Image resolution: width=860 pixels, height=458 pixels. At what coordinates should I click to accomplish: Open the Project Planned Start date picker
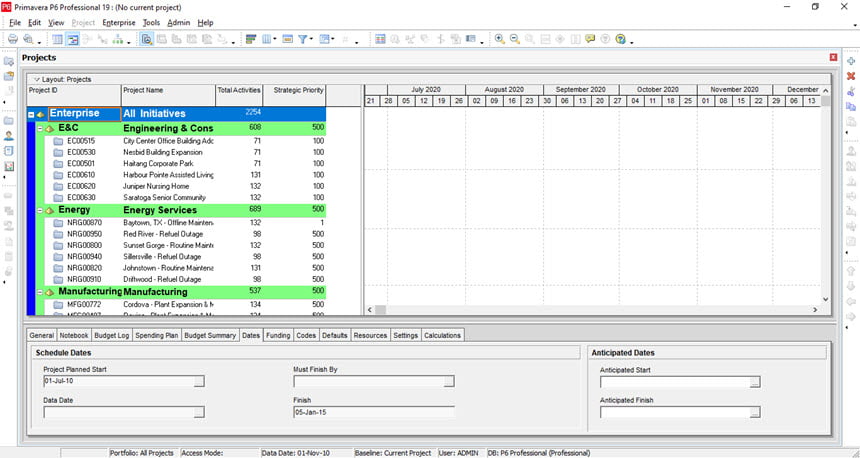(x=199, y=381)
